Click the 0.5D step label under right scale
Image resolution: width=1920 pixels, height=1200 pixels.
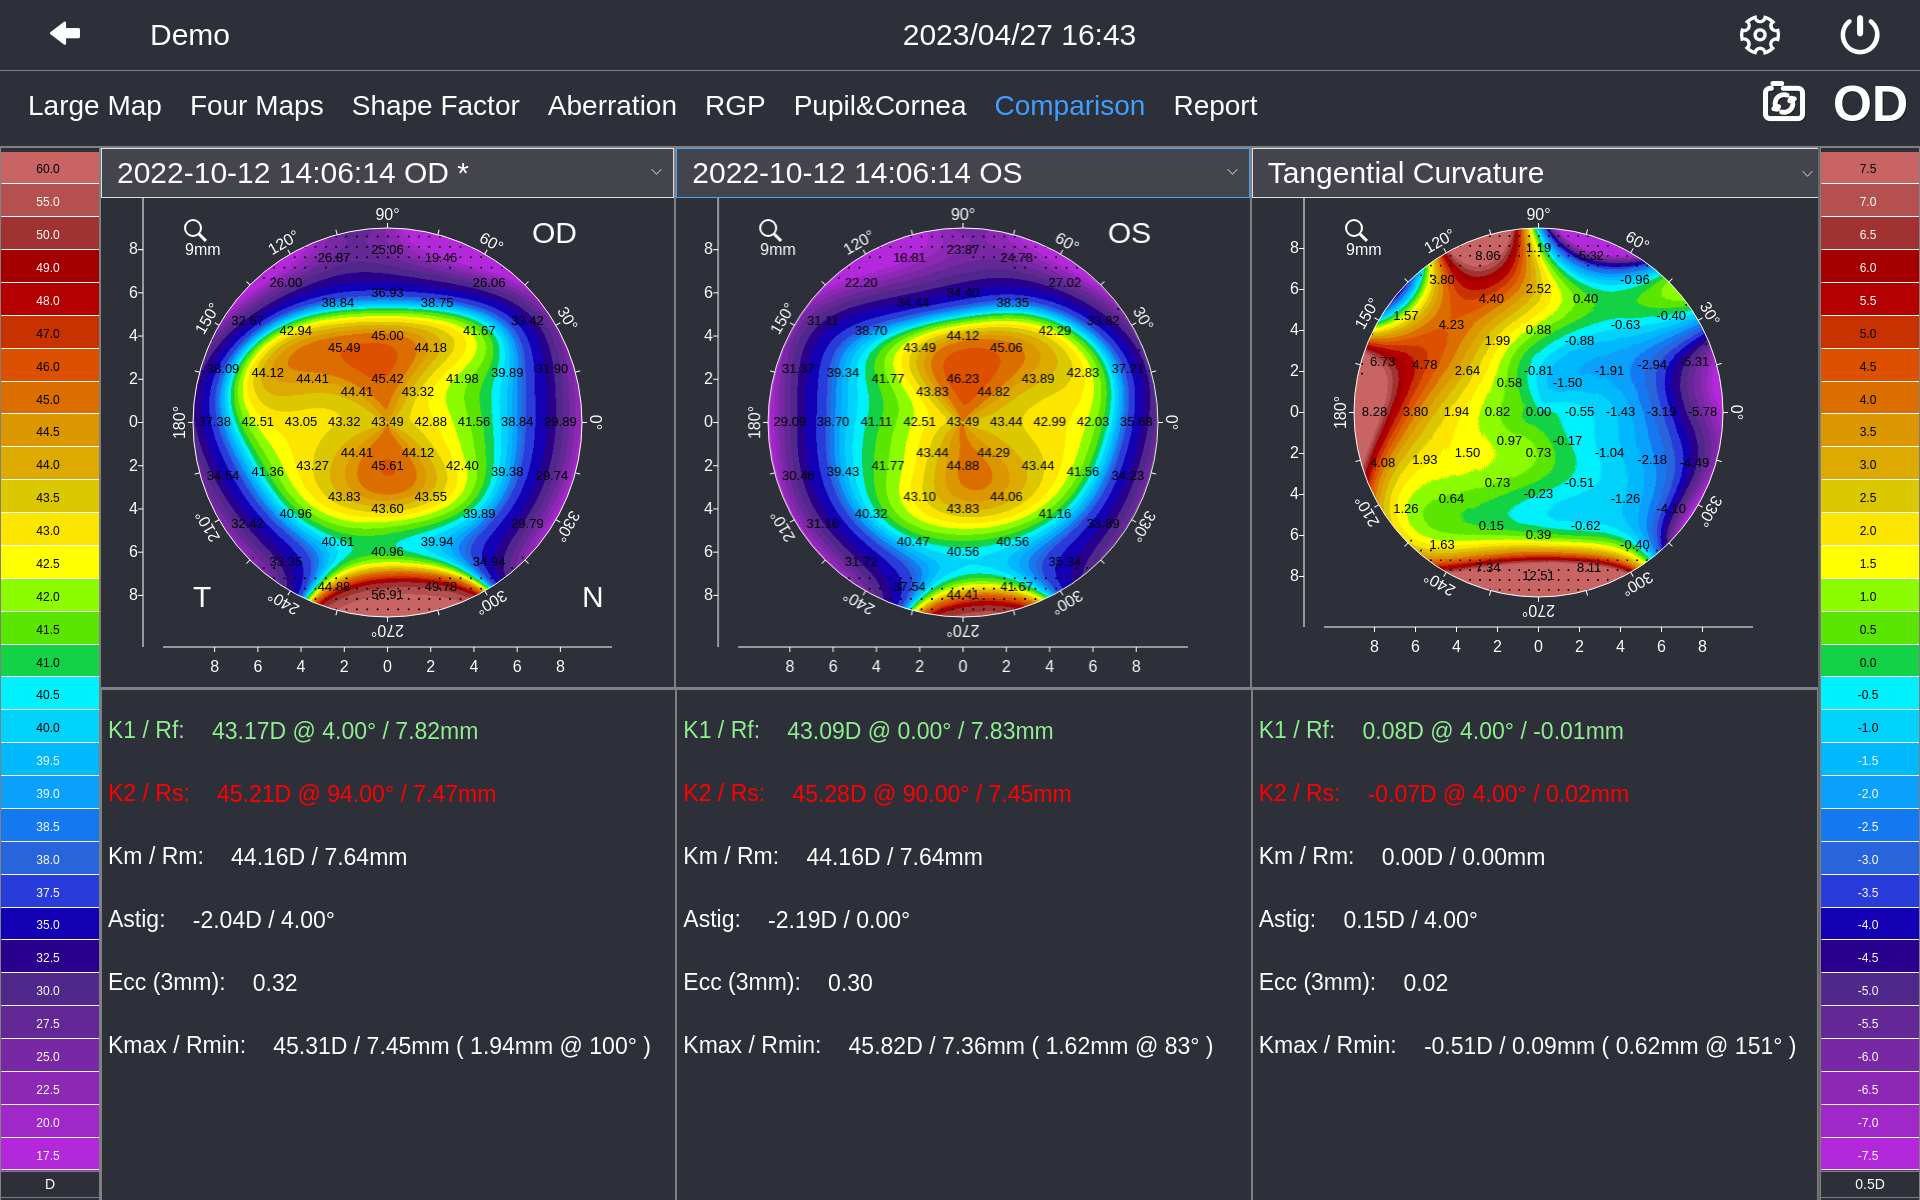point(1869,1184)
